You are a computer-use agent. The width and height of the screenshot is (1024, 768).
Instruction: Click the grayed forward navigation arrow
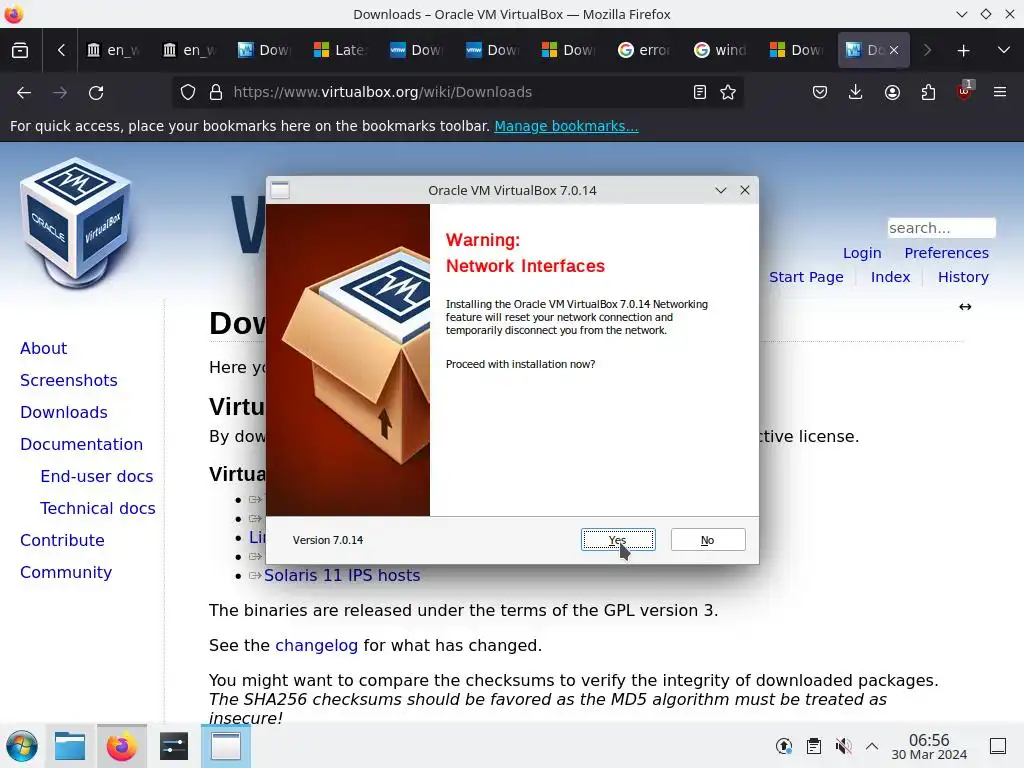(x=60, y=92)
